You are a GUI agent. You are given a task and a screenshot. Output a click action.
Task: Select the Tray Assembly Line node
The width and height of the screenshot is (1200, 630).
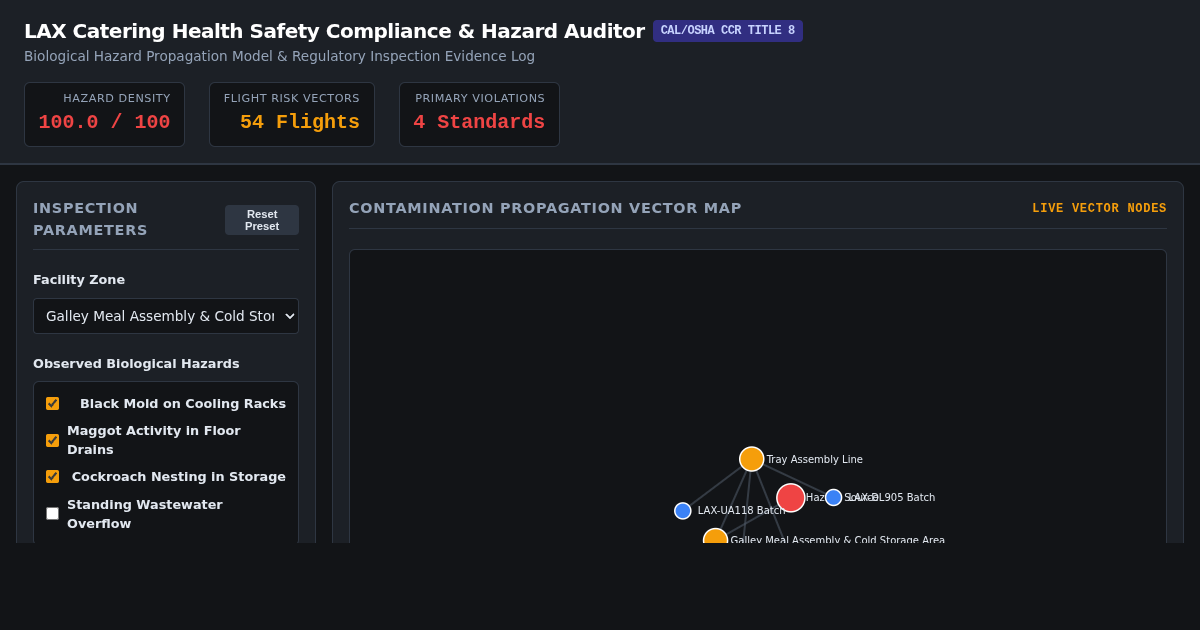click(752, 459)
